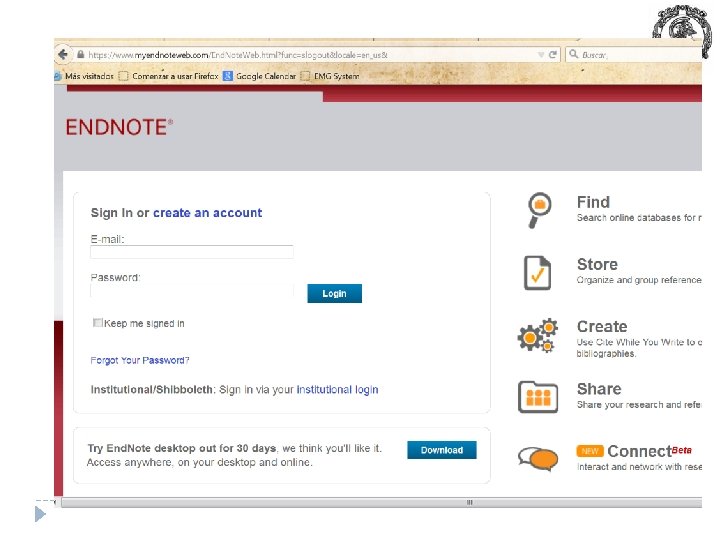
Task: Reload the page with the refresh icon
Action: [553, 55]
